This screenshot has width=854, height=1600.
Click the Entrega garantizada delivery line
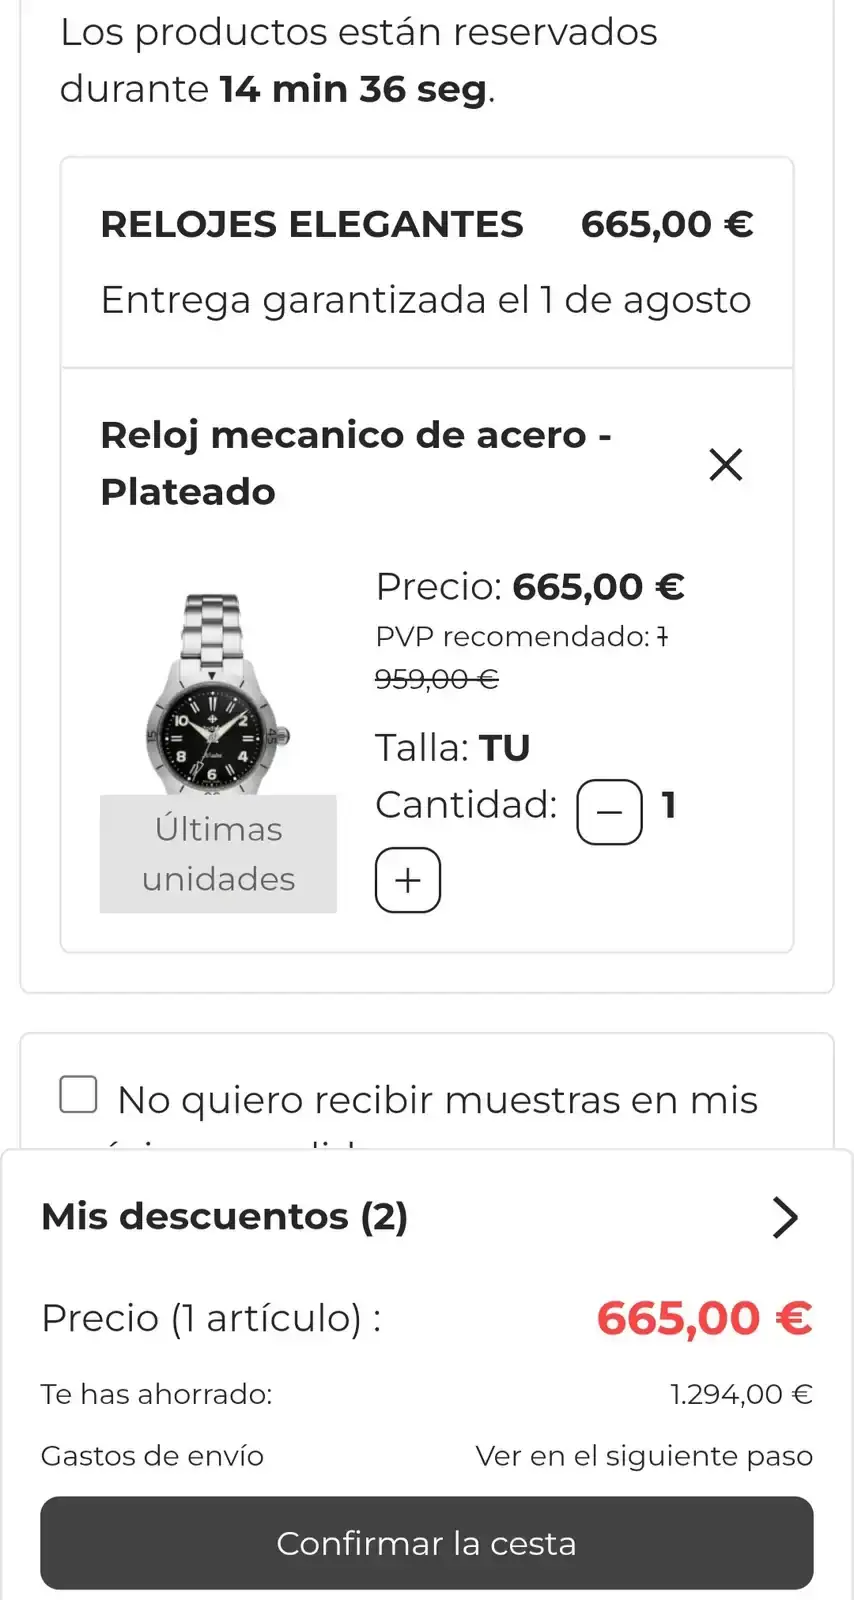point(426,300)
